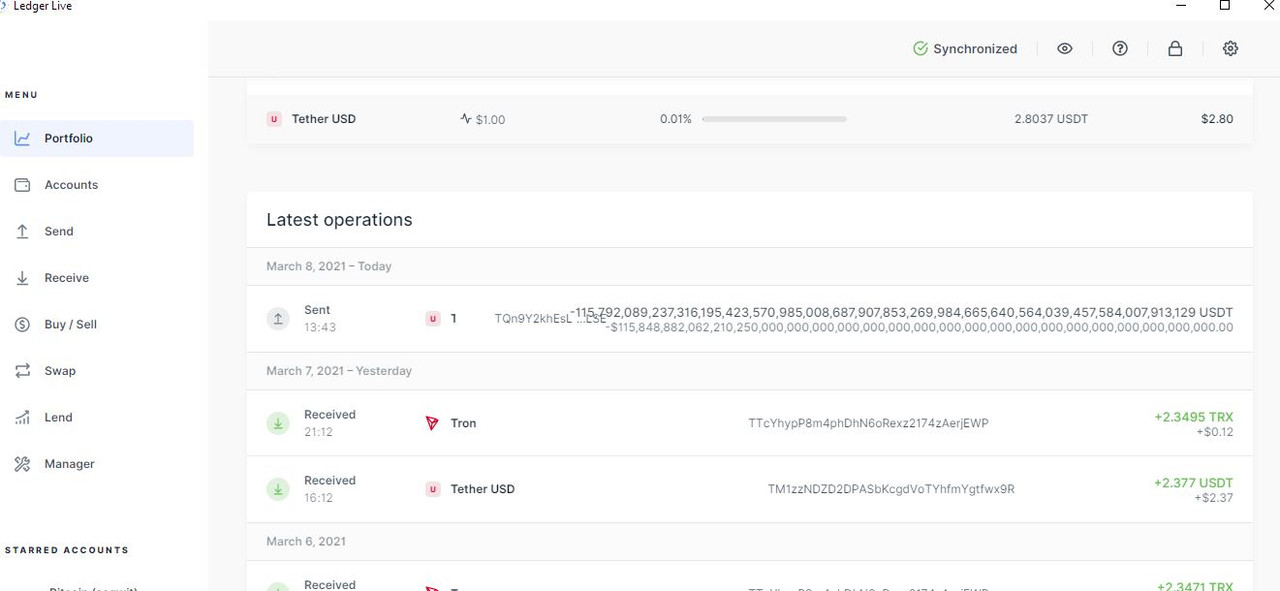Click the Latest operations heading
Image resolution: width=1280 pixels, height=591 pixels.
tap(339, 220)
